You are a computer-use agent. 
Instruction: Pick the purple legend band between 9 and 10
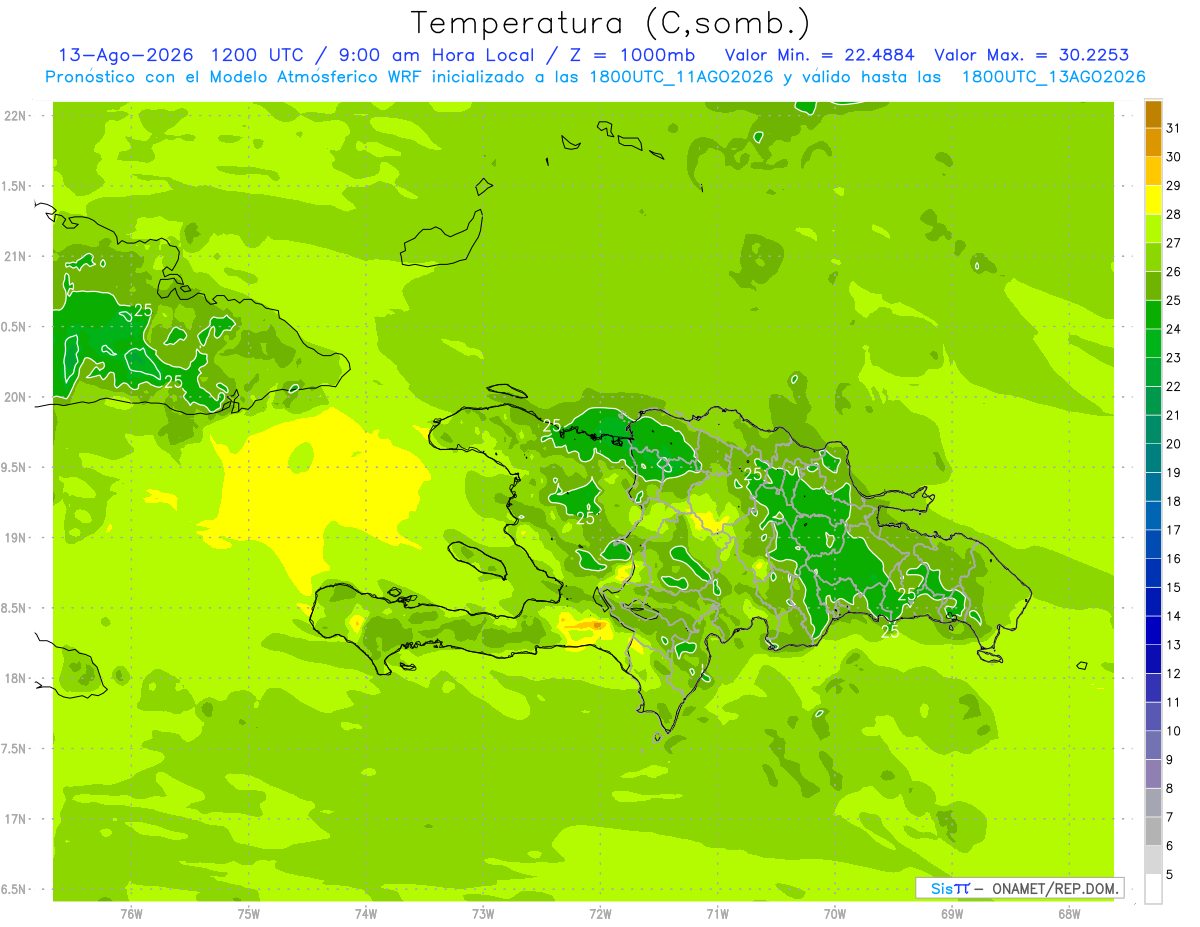pos(1153,745)
